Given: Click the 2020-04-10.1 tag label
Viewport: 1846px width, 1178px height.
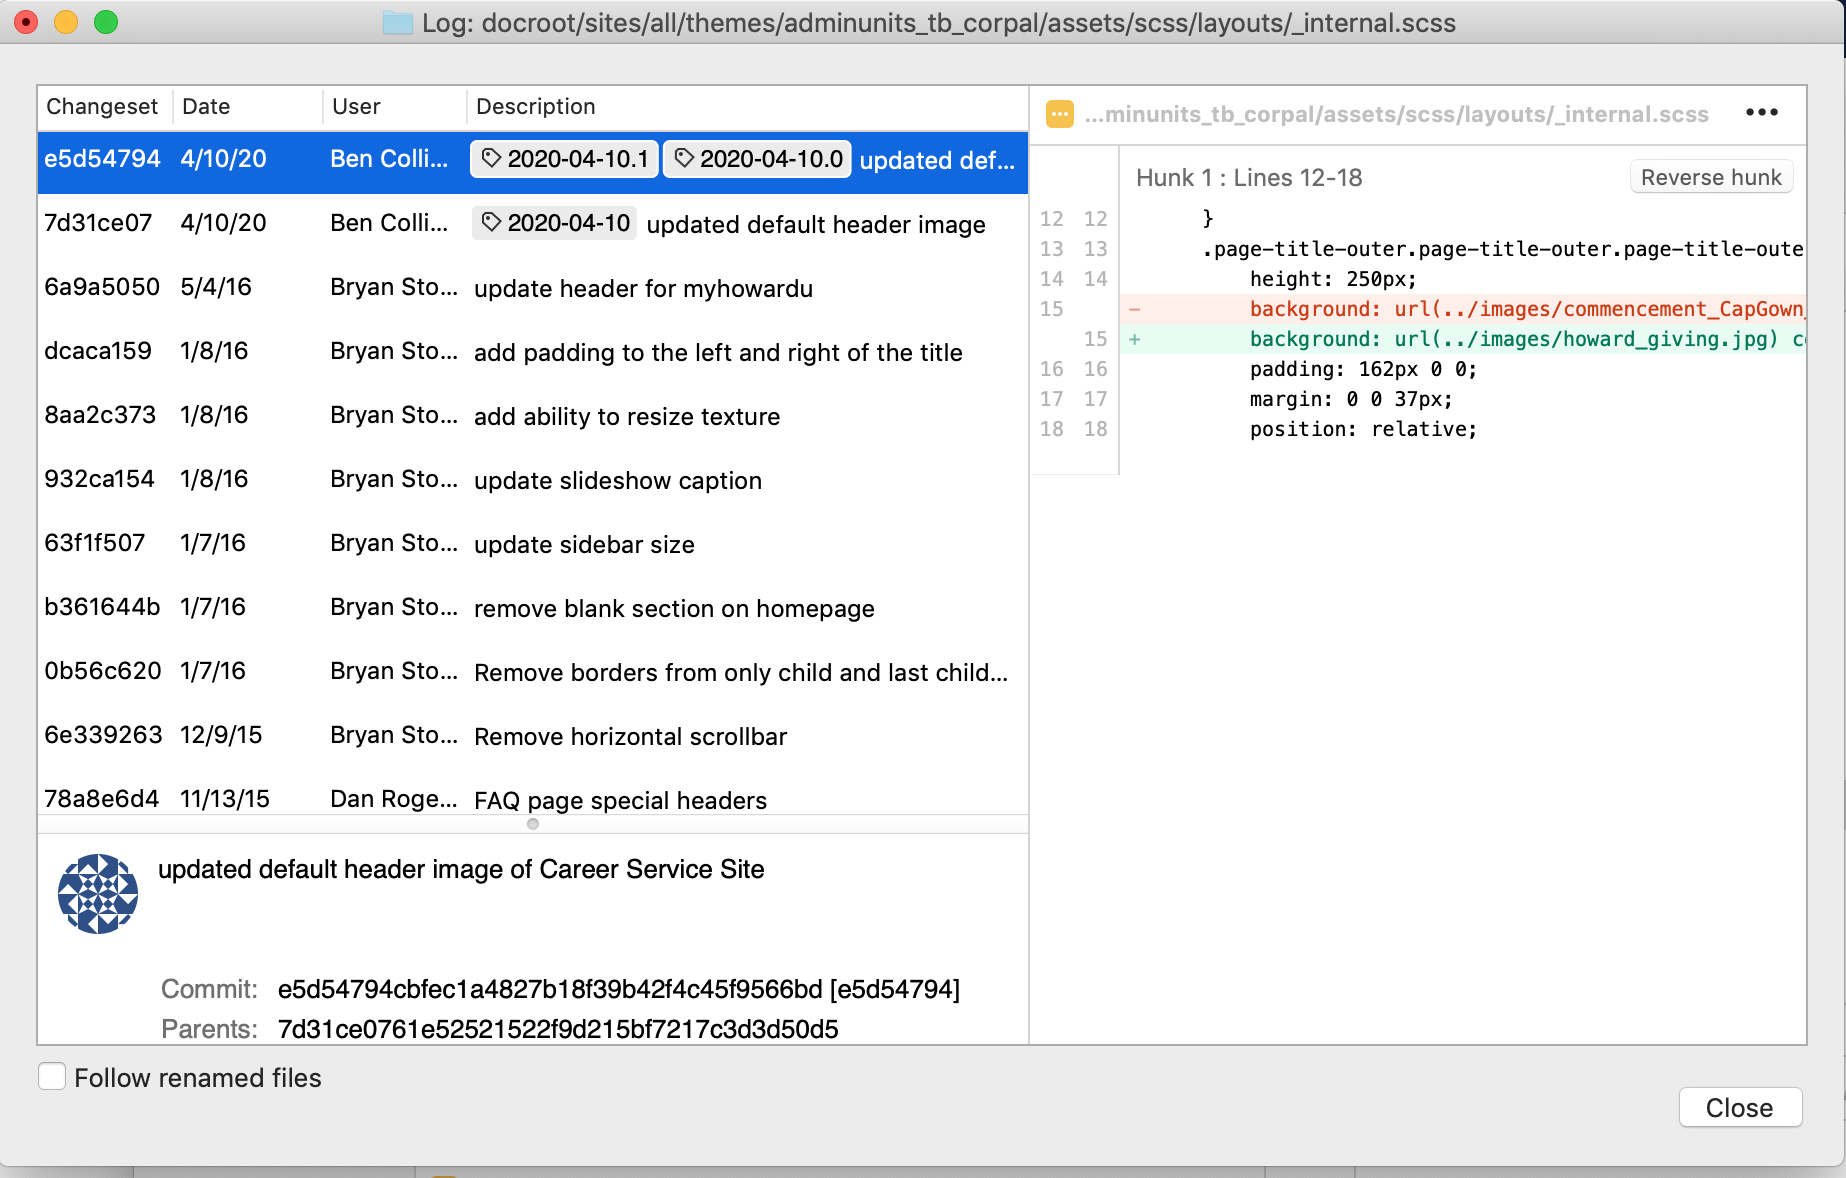Looking at the screenshot, I should (565, 159).
